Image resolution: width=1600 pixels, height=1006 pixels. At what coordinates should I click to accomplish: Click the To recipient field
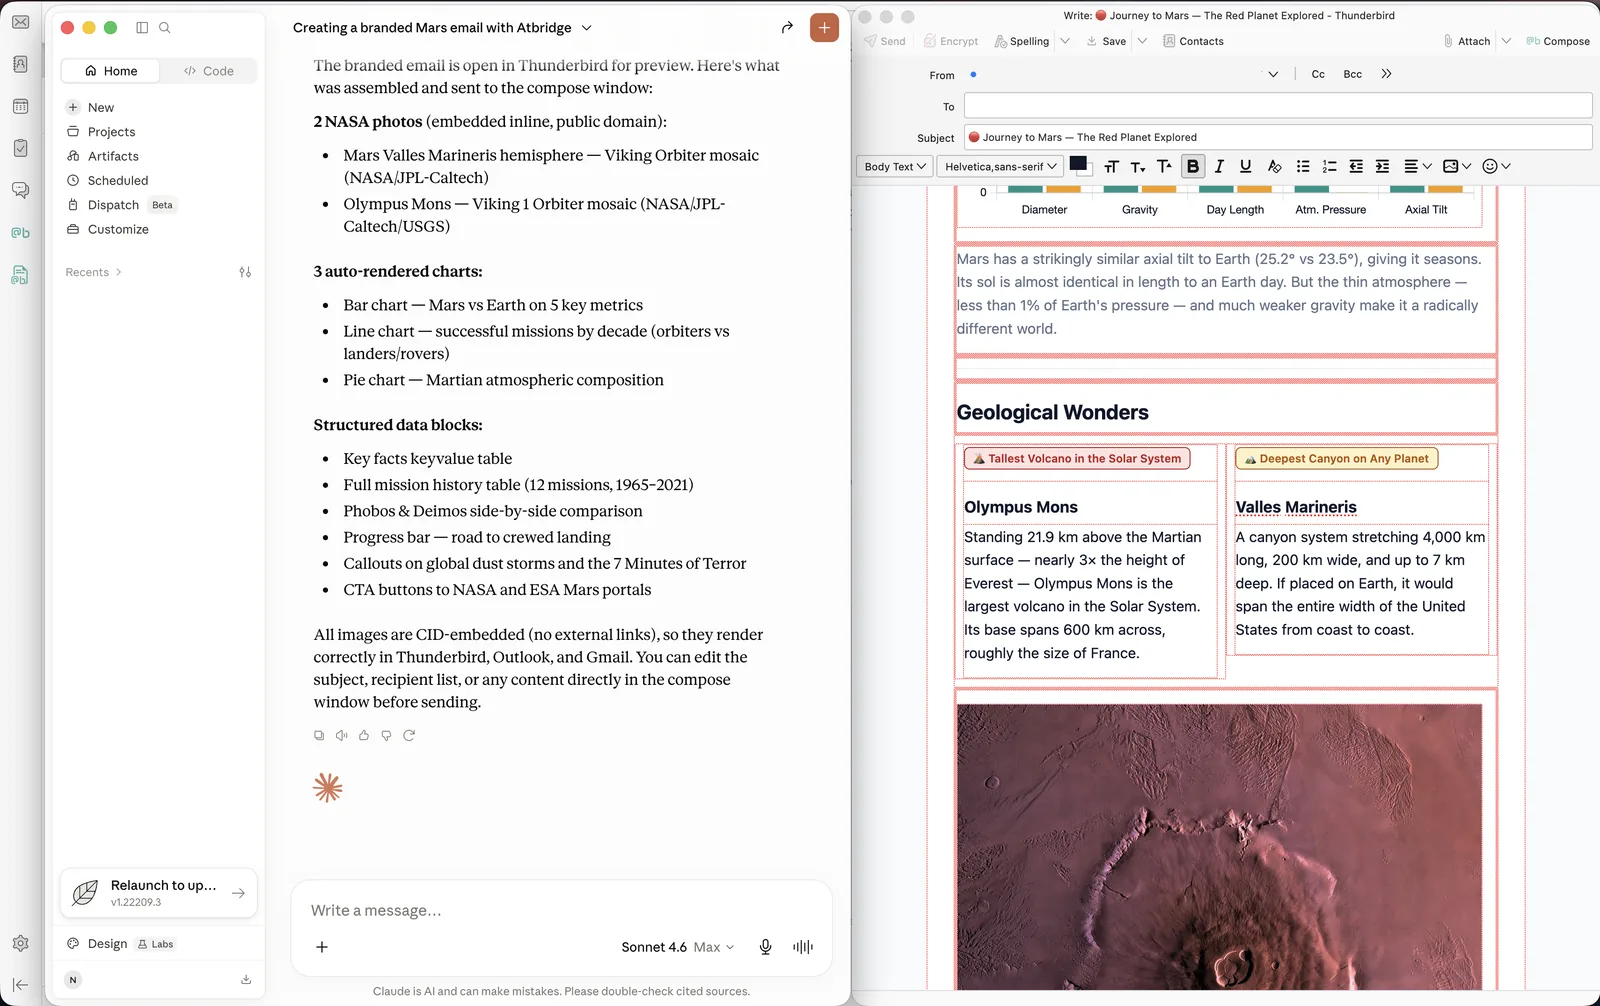pos(1278,106)
